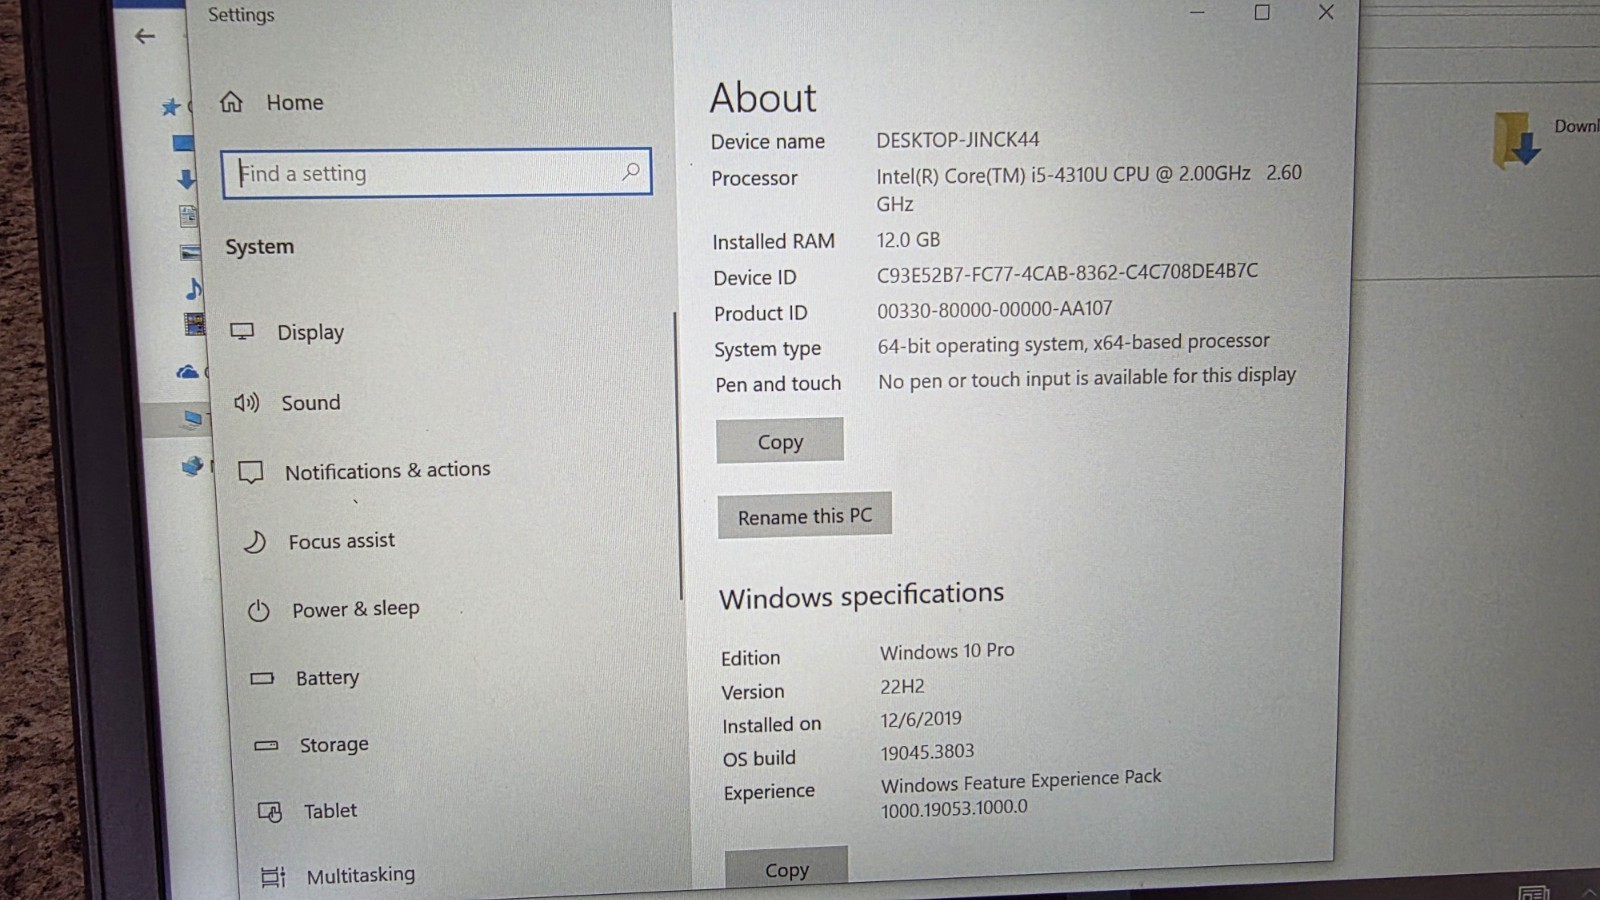Click the Storage drive icon
Viewport: 1600px width, 900px height.
click(x=266, y=745)
